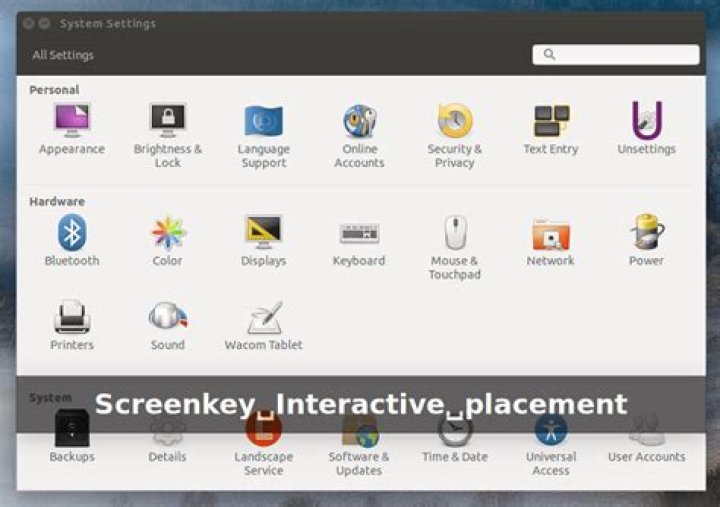Click the All Settings button

click(x=63, y=55)
